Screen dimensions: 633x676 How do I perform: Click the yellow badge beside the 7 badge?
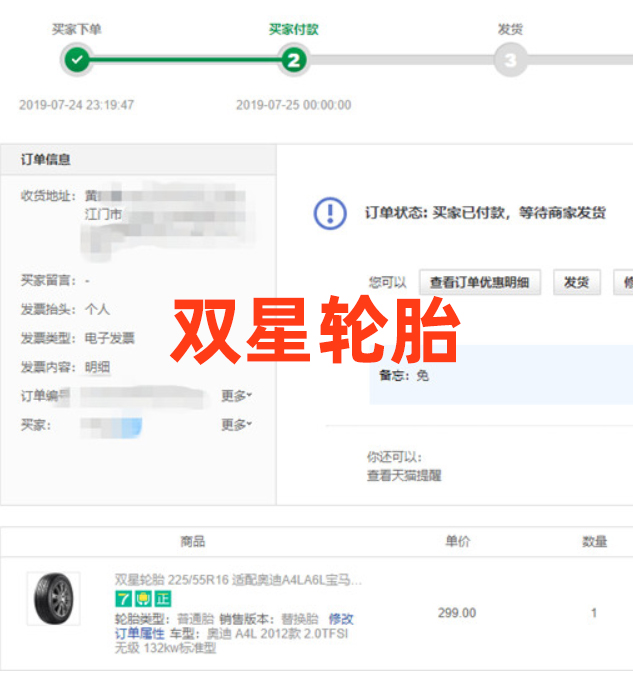point(143,599)
